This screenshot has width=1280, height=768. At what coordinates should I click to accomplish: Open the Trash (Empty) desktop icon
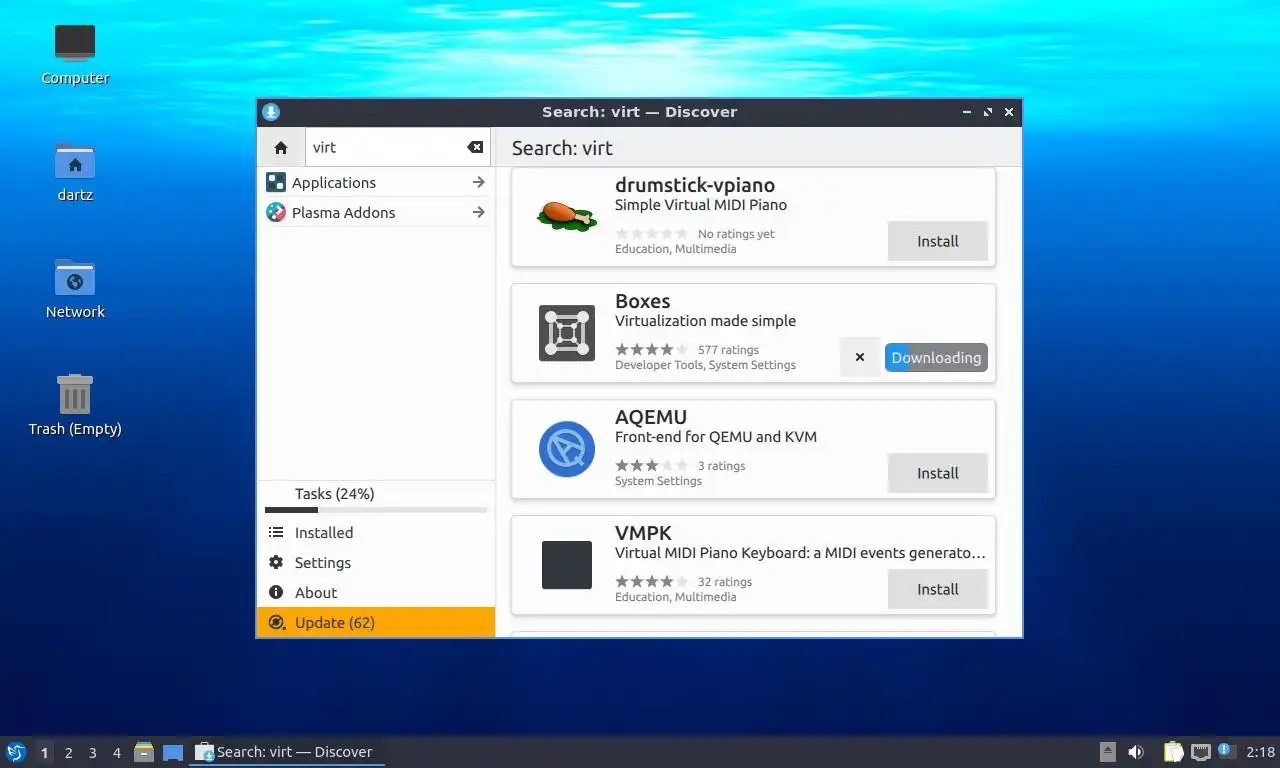[x=75, y=405]
